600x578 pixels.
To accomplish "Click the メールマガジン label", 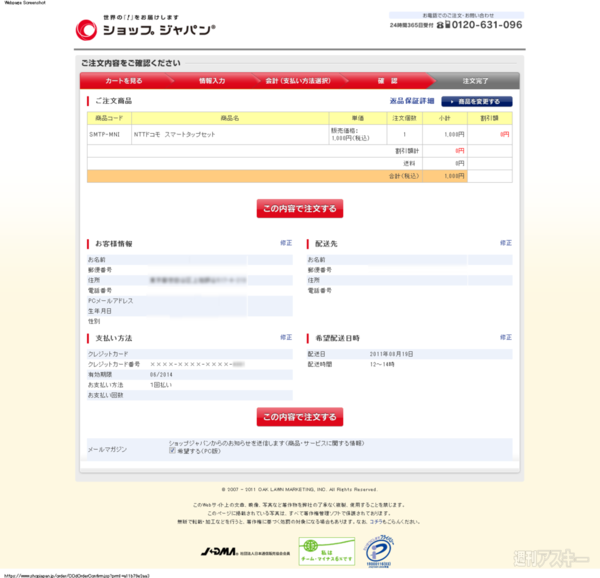I will tap(107, 449).
